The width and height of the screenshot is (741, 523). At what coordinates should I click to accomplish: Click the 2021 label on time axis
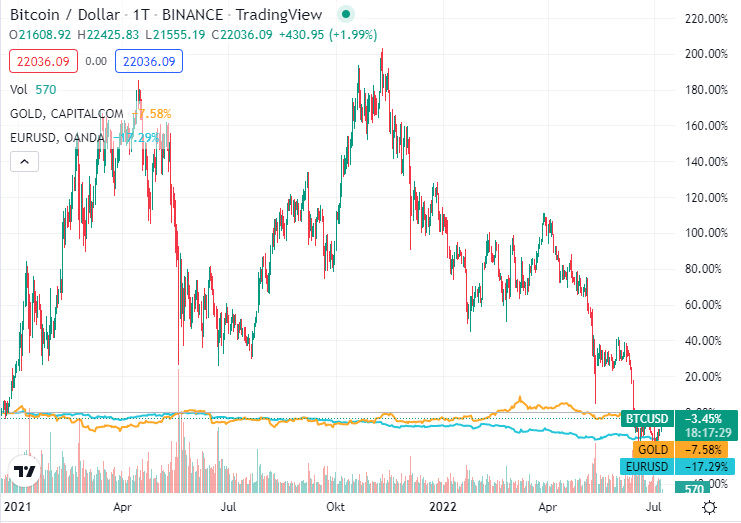pyautogui.click(x=17, y=507)
